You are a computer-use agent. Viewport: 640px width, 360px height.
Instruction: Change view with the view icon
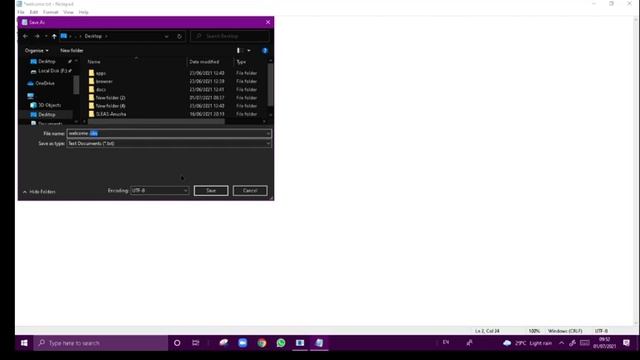239,51
